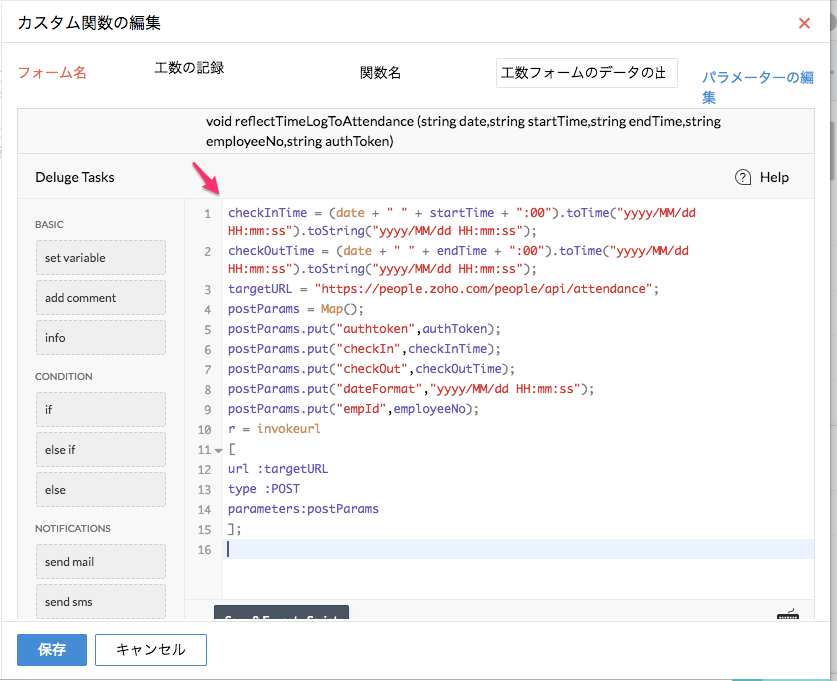Click the CONDITION section heading

pyautogui.click(x=64, y=376)
